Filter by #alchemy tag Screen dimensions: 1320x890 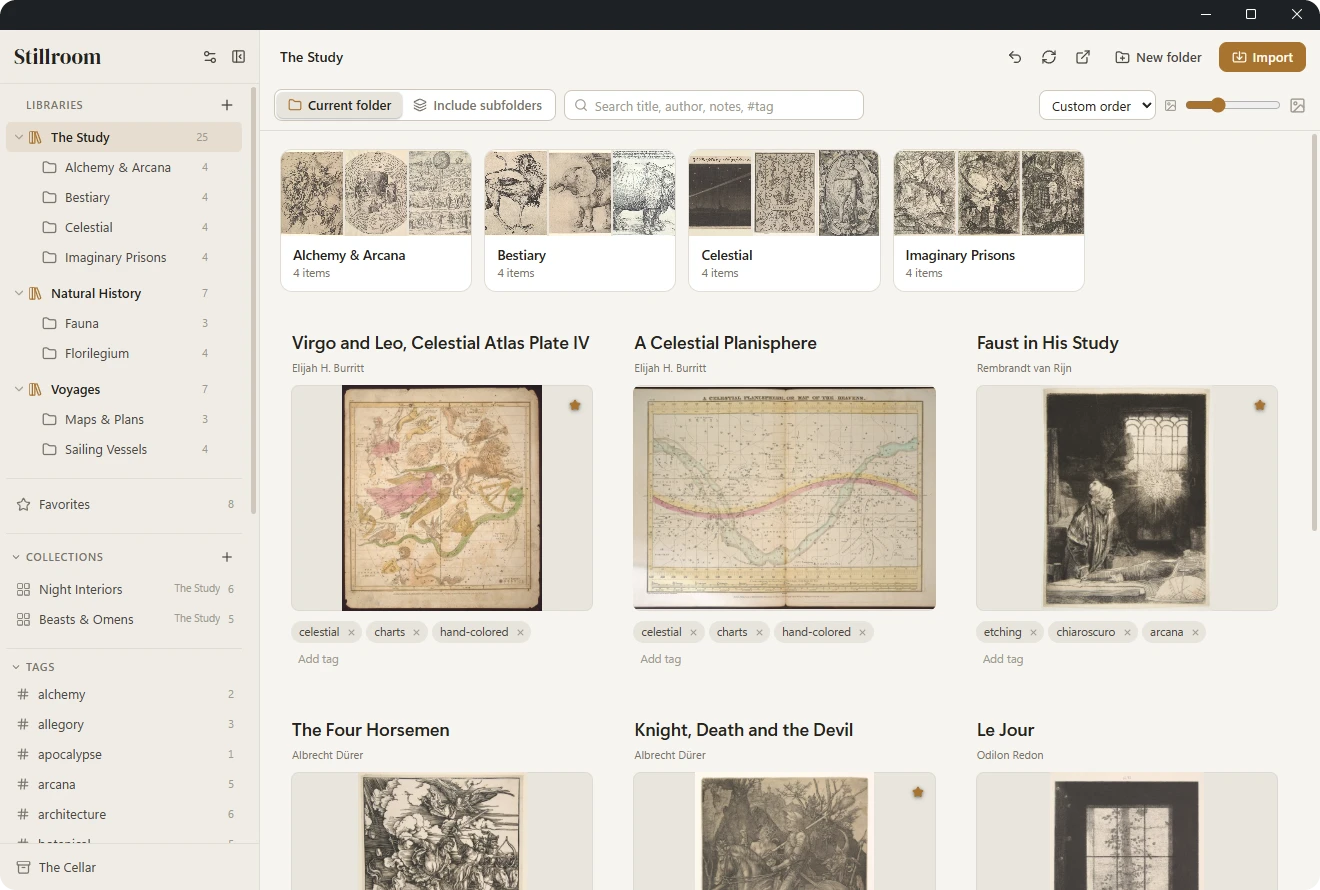pyautogui.click(x=124, y=694)
